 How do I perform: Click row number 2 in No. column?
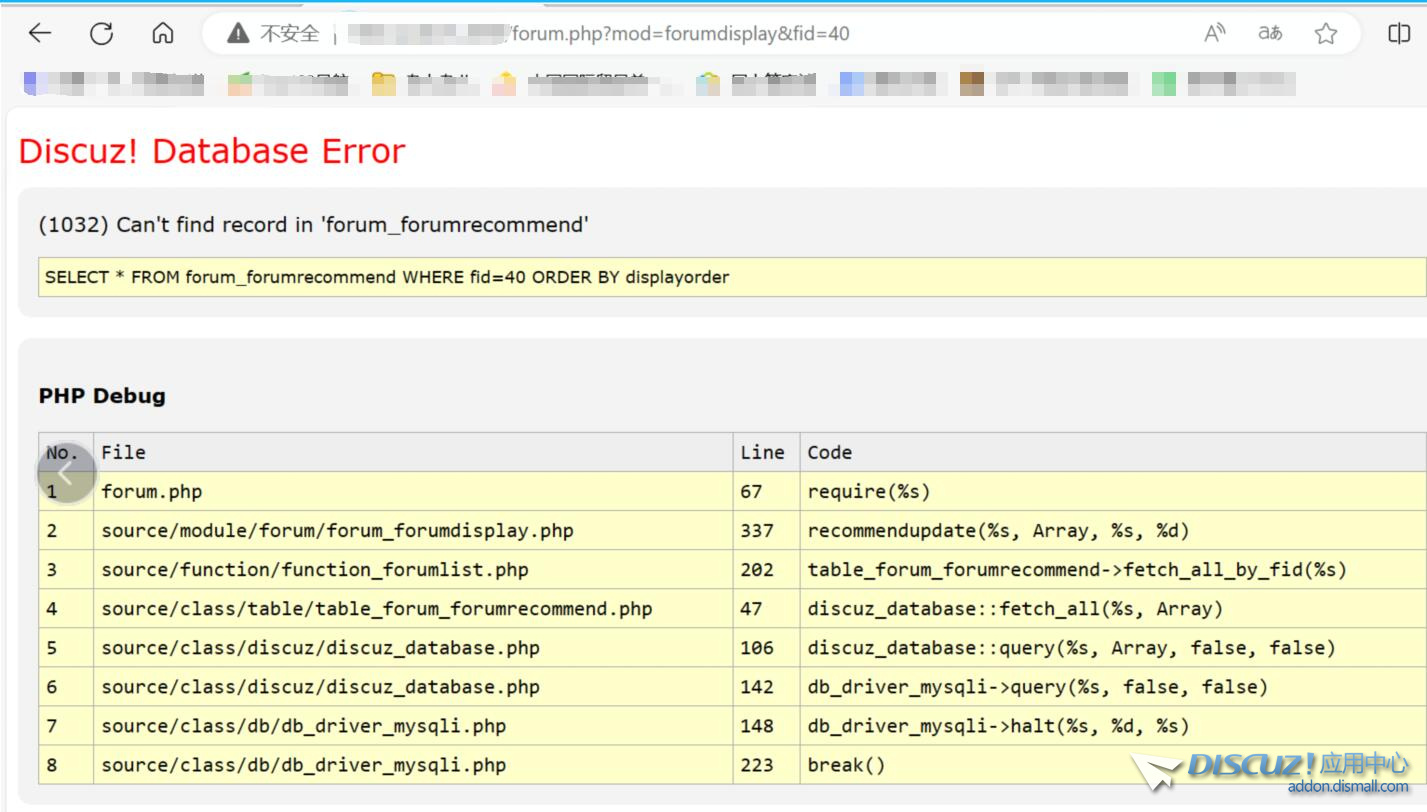point(66,530)
